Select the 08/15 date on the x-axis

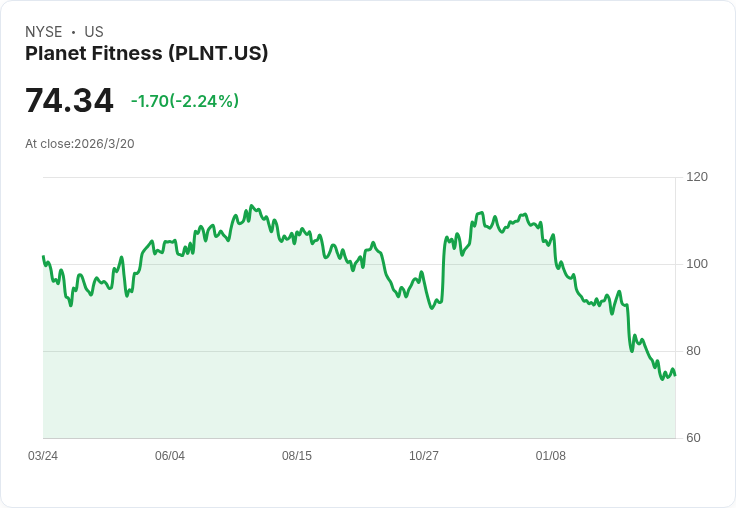coord(297,456)
